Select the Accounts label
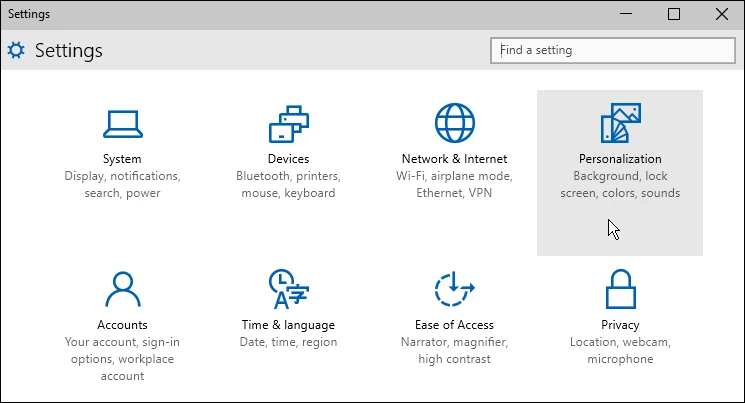This screenshot has height=403, width=745. tap(122, 325)
